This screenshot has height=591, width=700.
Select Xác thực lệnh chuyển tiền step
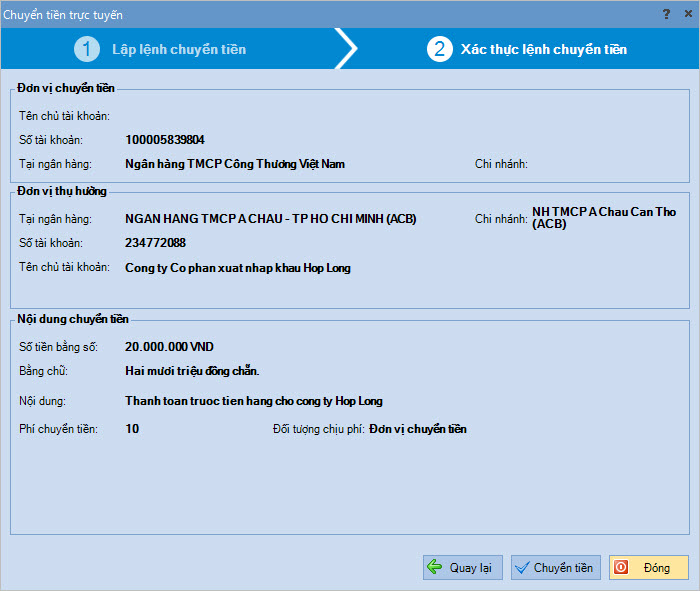[x=543, y=49]
